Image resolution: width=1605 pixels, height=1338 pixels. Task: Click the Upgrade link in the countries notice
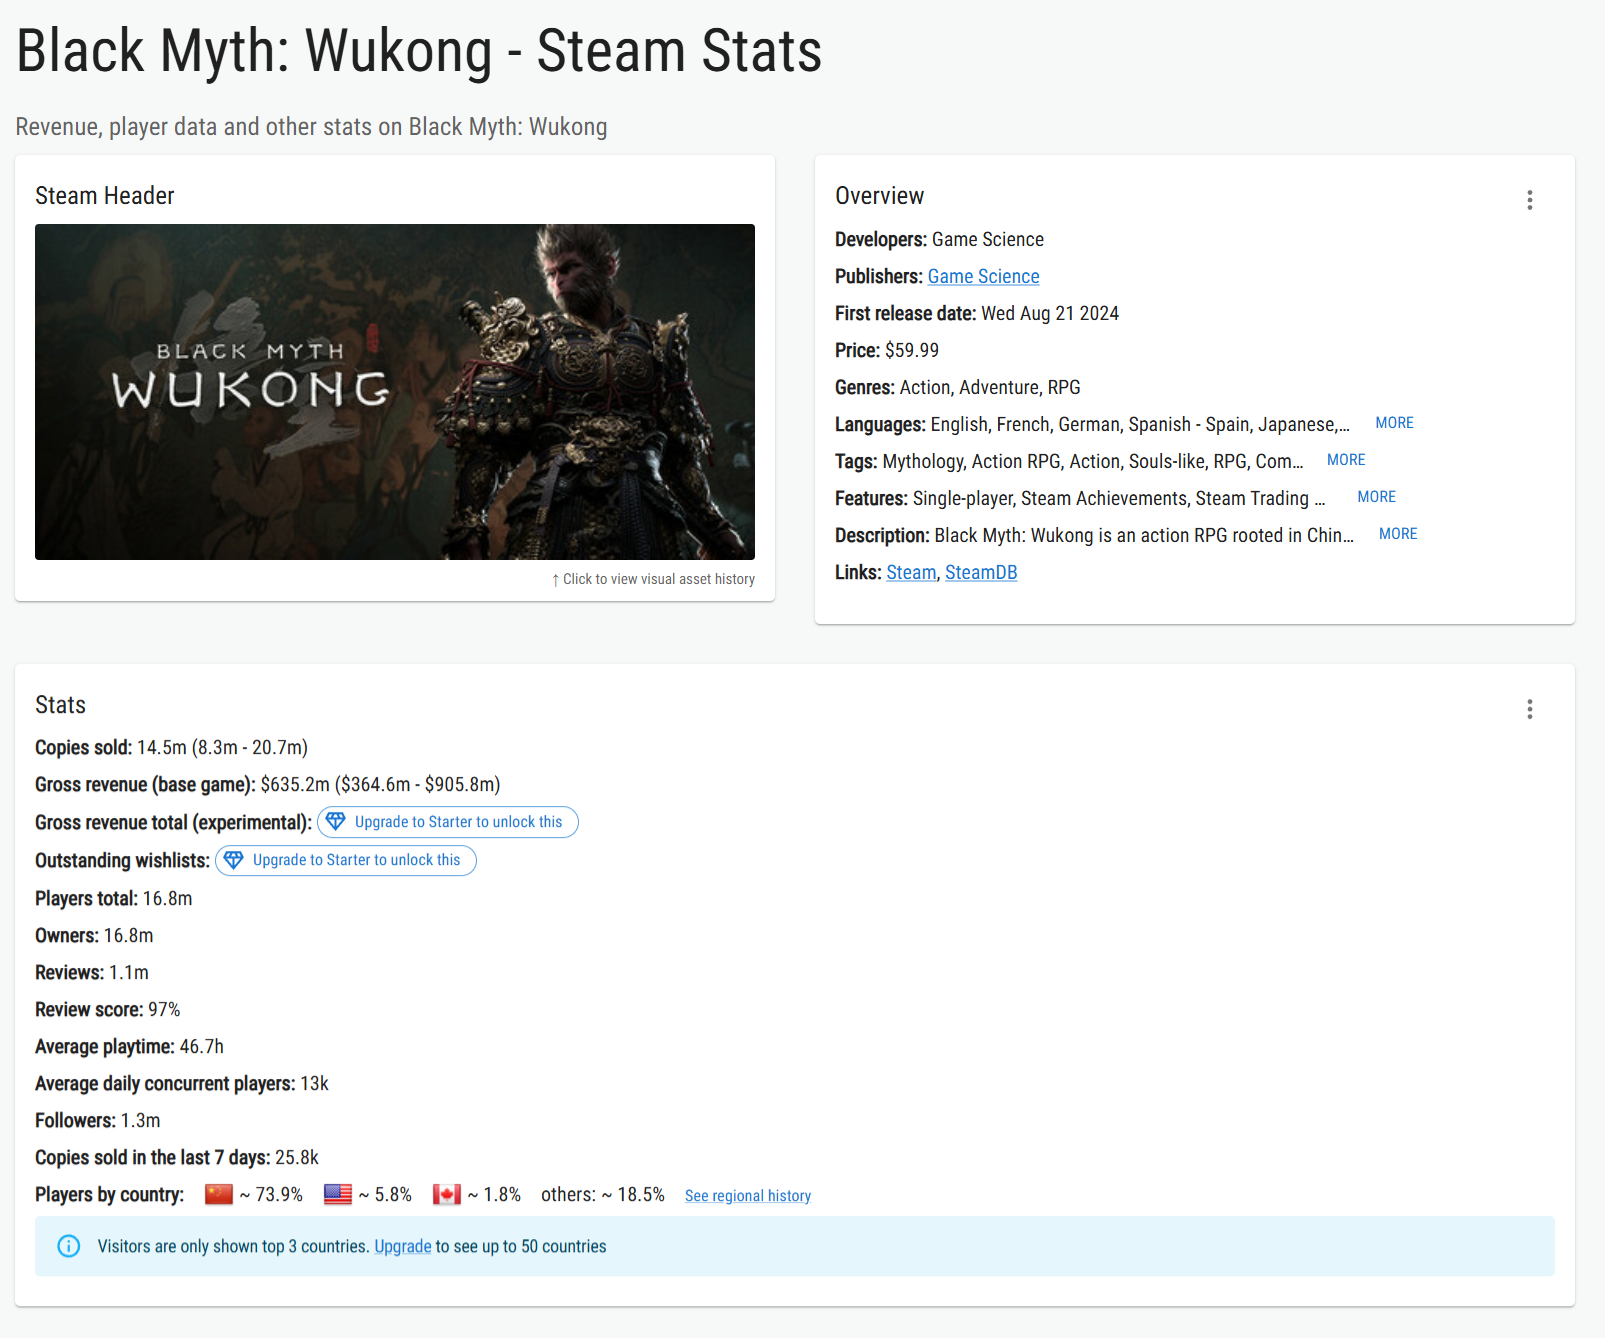(x=403, y=1247)
